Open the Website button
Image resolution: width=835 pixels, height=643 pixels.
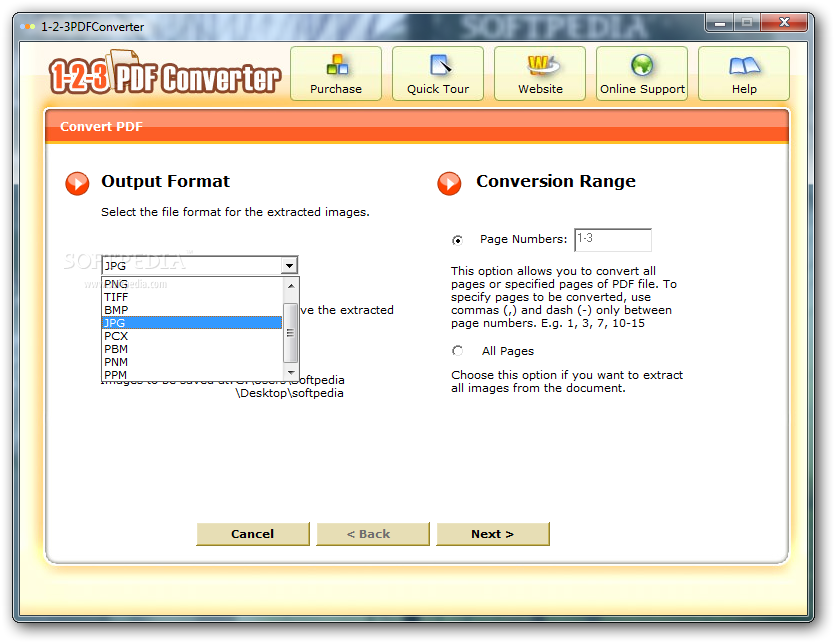[x=540, y=74]
